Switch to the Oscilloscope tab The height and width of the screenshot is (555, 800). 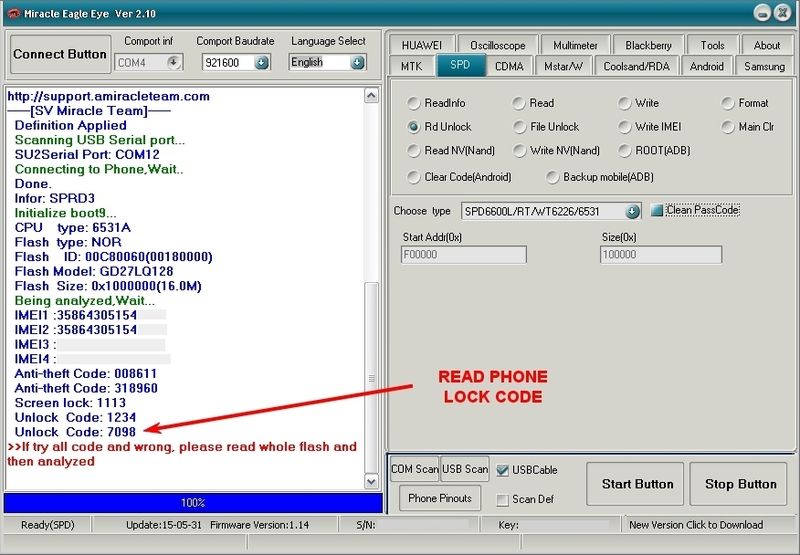pos(497,45)
